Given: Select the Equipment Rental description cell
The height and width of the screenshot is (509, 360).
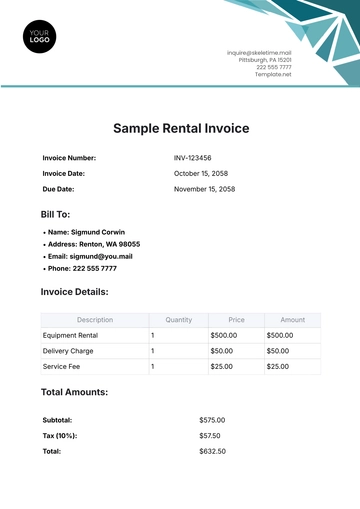Looking at the screenshot, I should [x=95, y=335].
